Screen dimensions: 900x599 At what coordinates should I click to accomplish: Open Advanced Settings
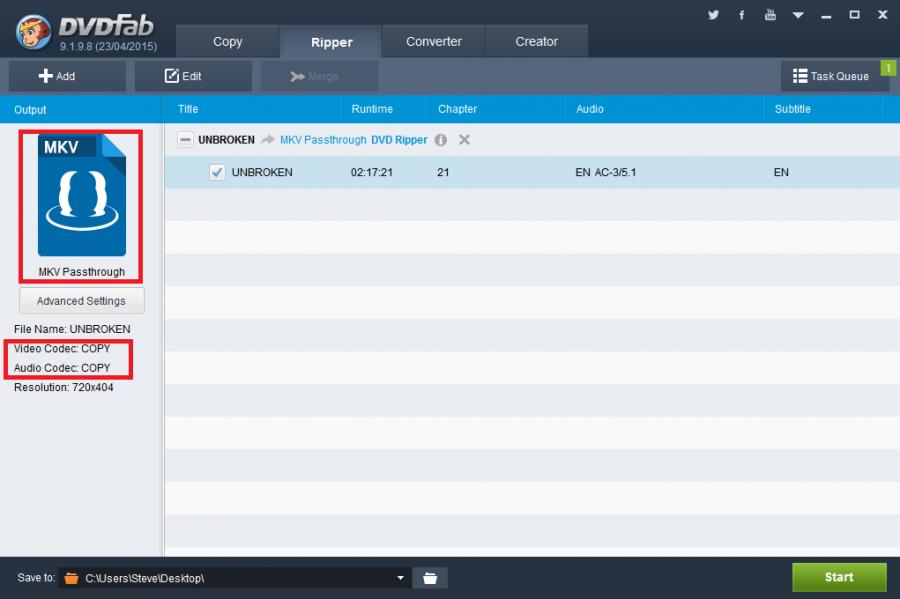81,301
